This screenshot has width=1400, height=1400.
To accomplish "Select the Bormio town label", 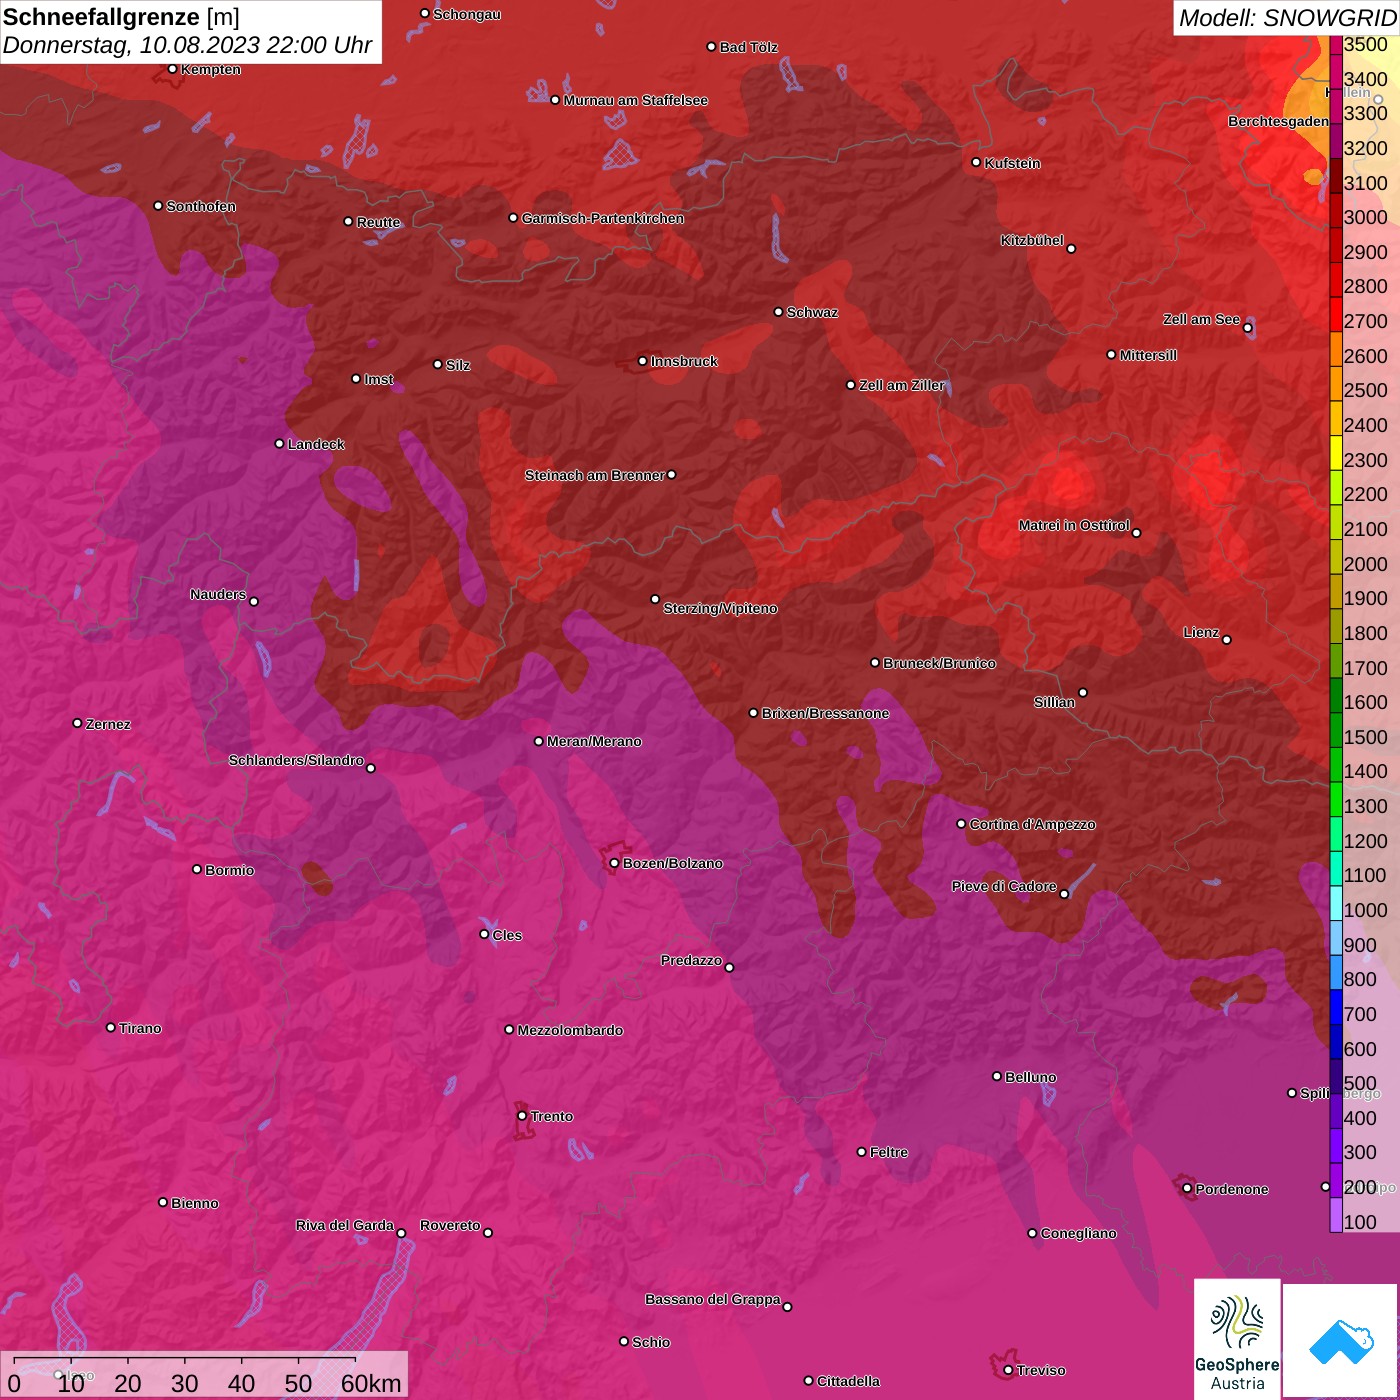I will click(x=229, y=870).
